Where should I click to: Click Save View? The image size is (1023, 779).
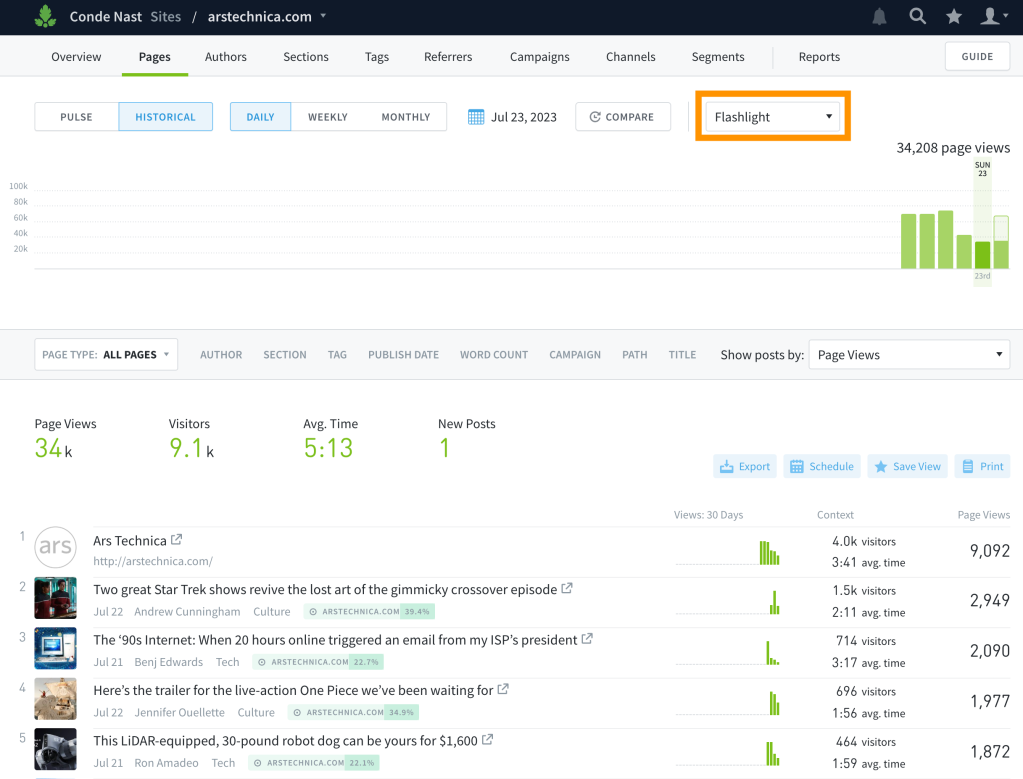[908, 466]
